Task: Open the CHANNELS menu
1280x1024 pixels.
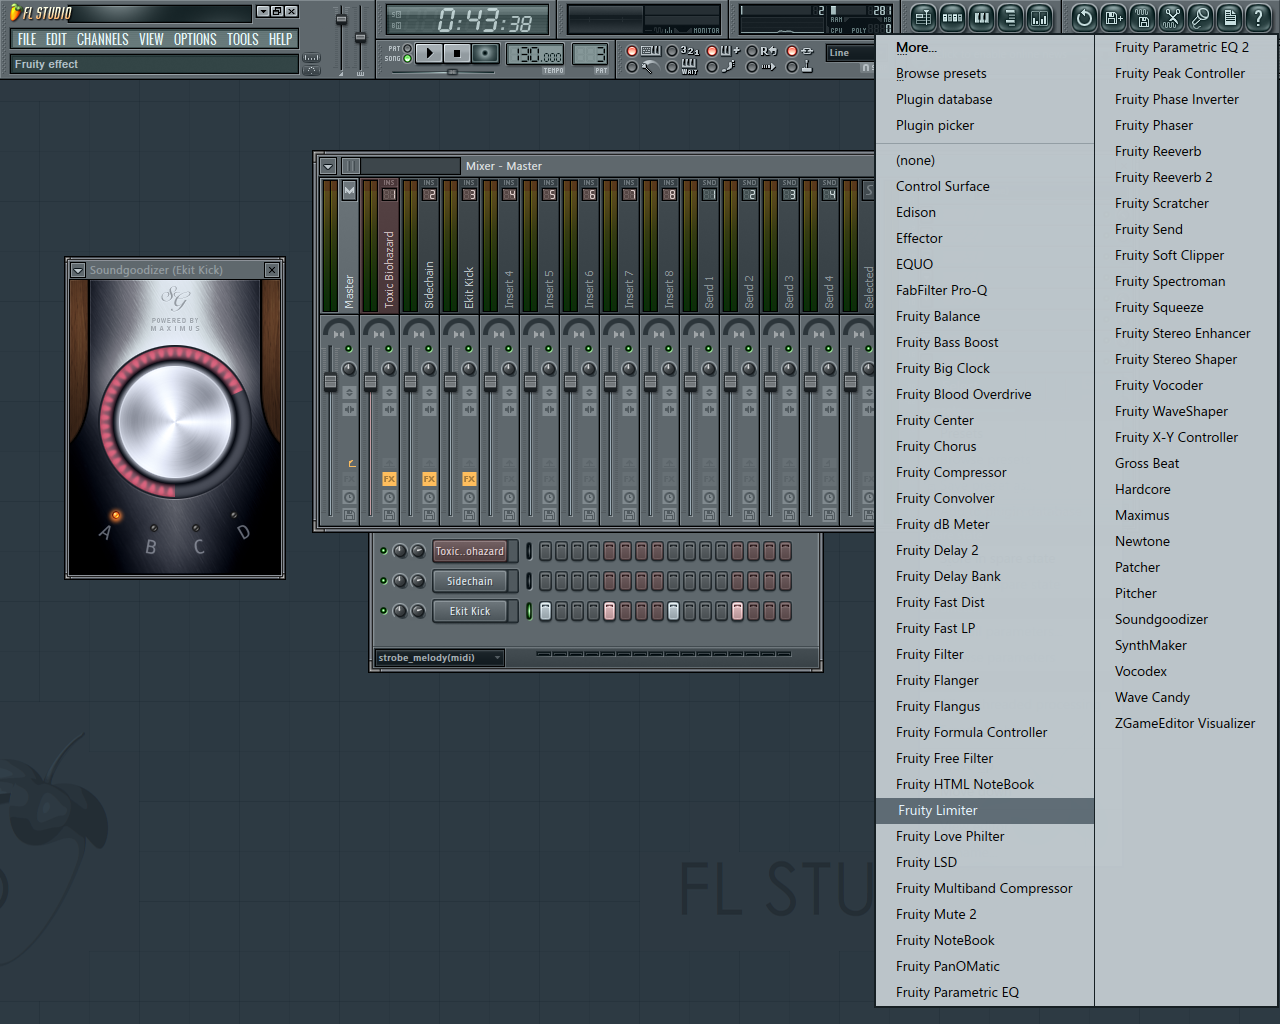Action: [x=103, y=39]
